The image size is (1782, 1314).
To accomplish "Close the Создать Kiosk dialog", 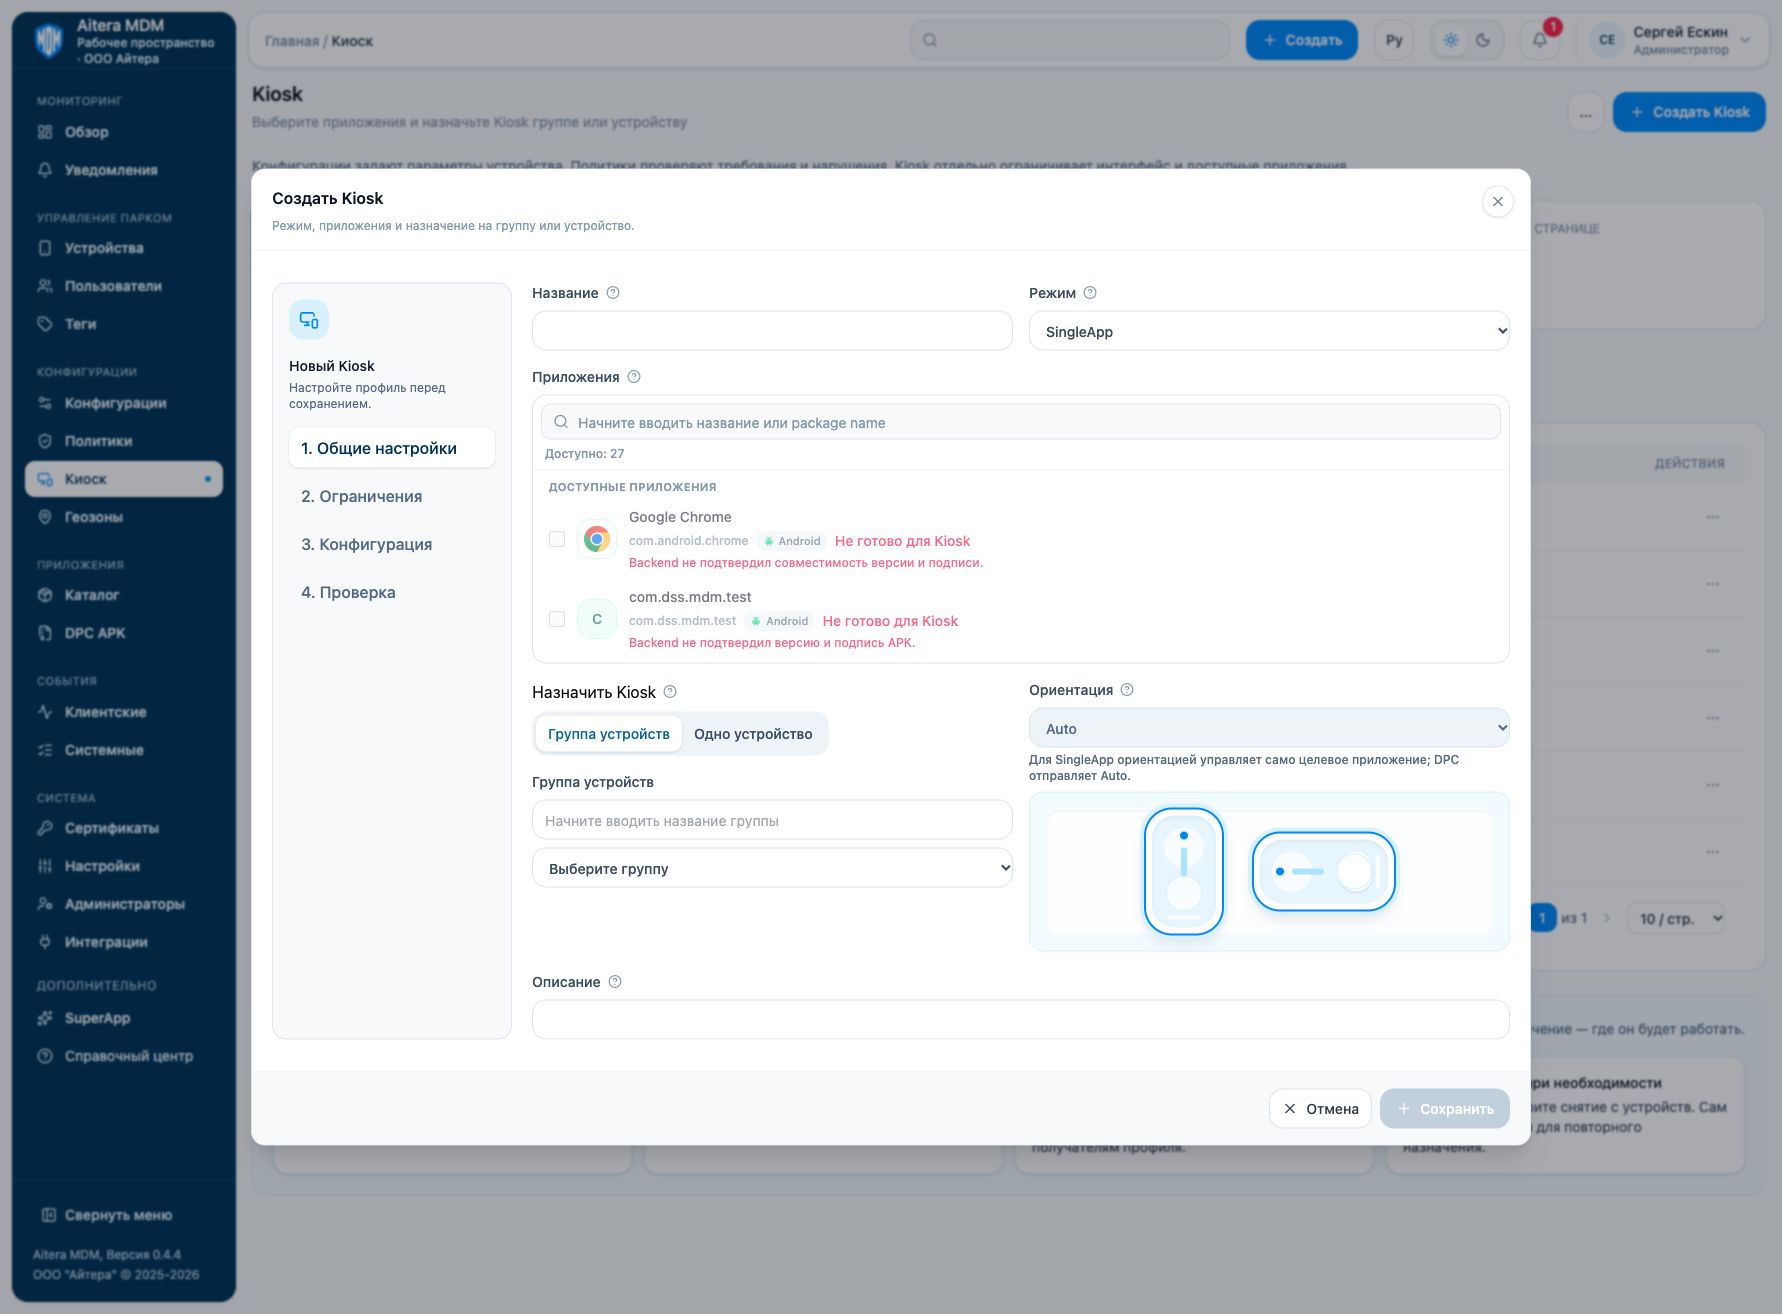I will [1497, 201].
